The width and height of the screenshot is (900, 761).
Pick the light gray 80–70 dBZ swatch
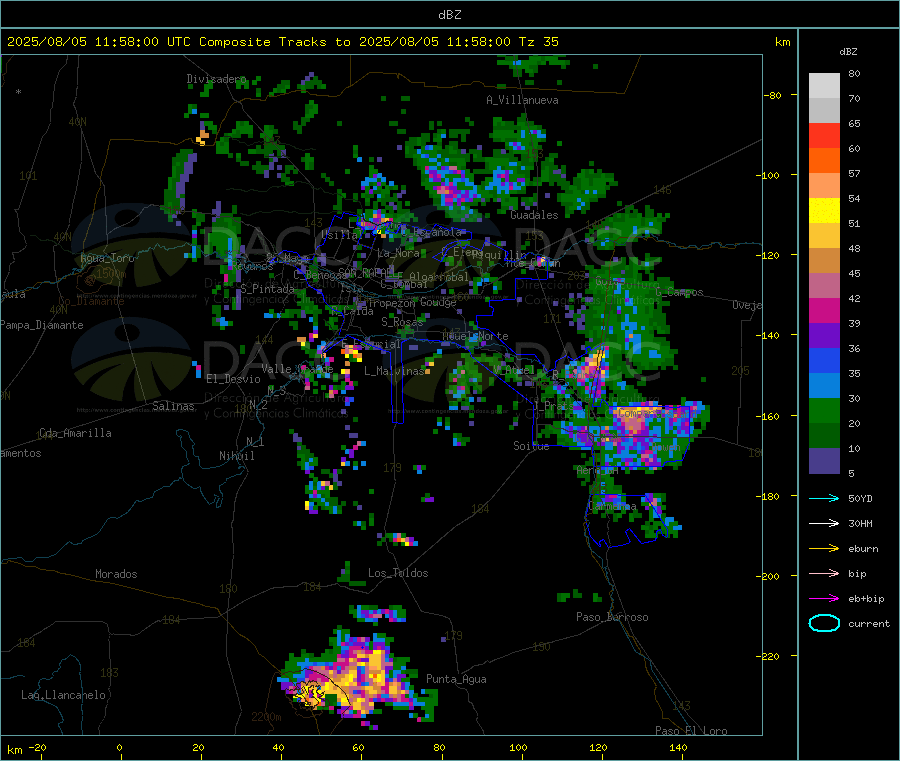(824, 86)
